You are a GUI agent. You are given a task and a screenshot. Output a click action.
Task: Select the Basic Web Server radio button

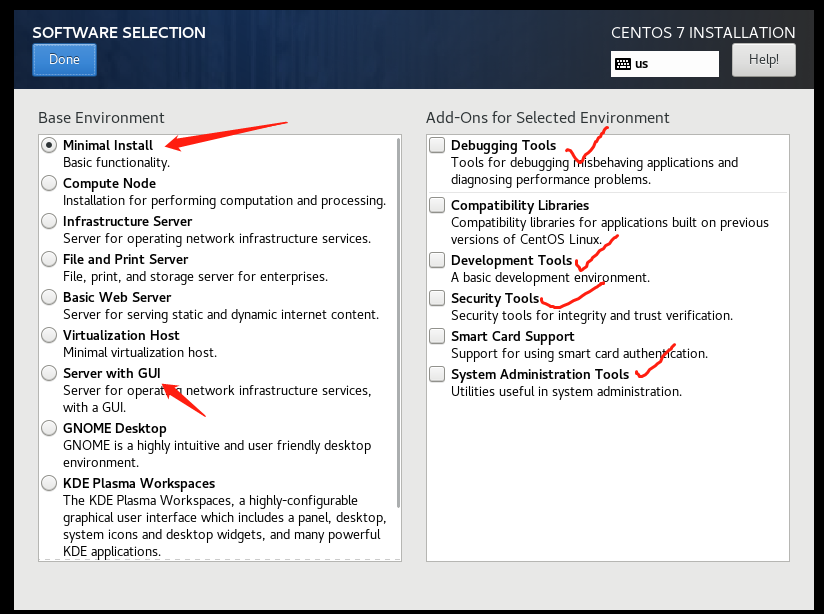[49, 297]
